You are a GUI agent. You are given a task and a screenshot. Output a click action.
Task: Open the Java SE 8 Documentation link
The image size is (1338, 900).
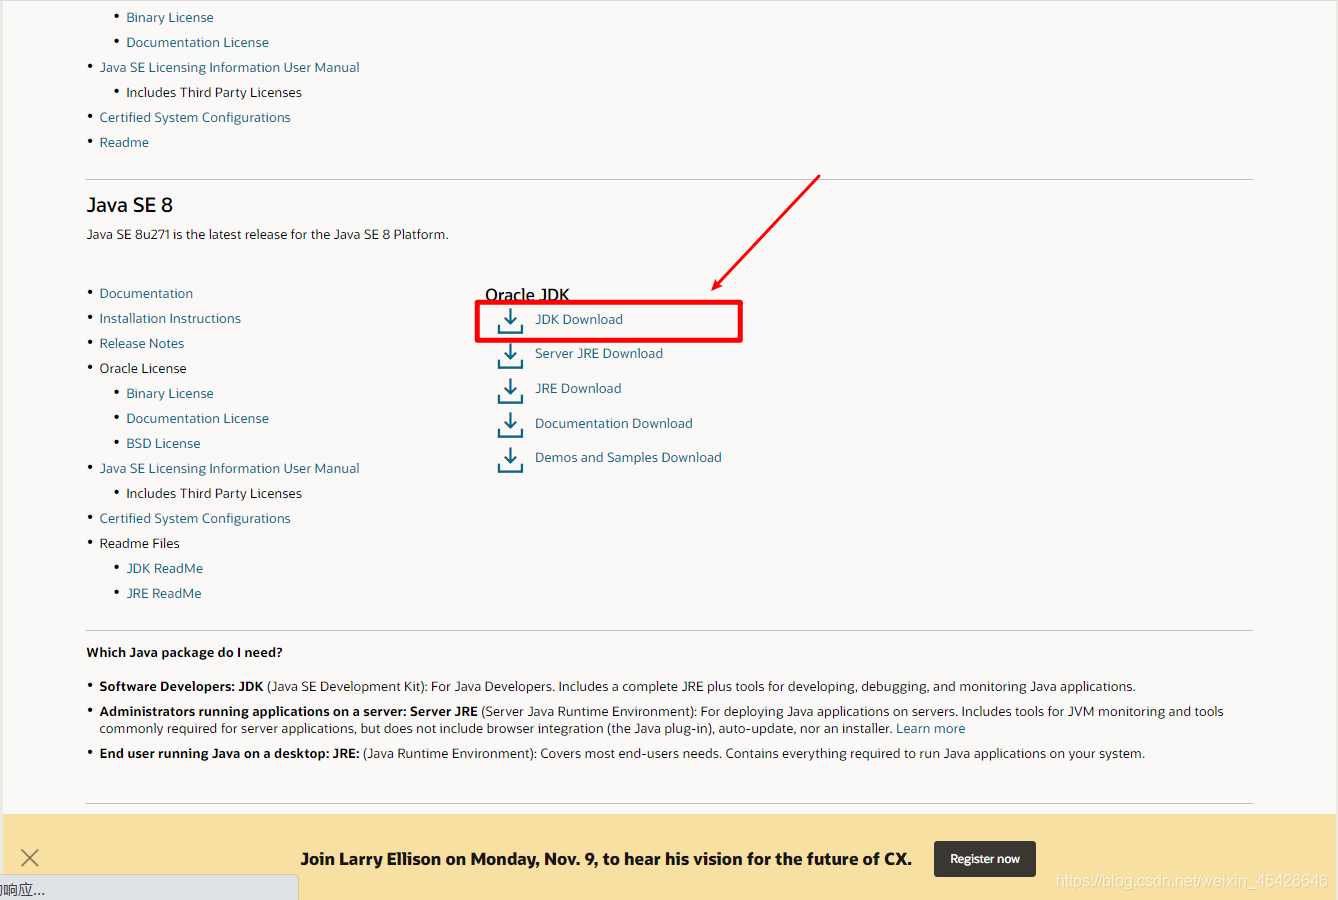(x=146, y=293)
